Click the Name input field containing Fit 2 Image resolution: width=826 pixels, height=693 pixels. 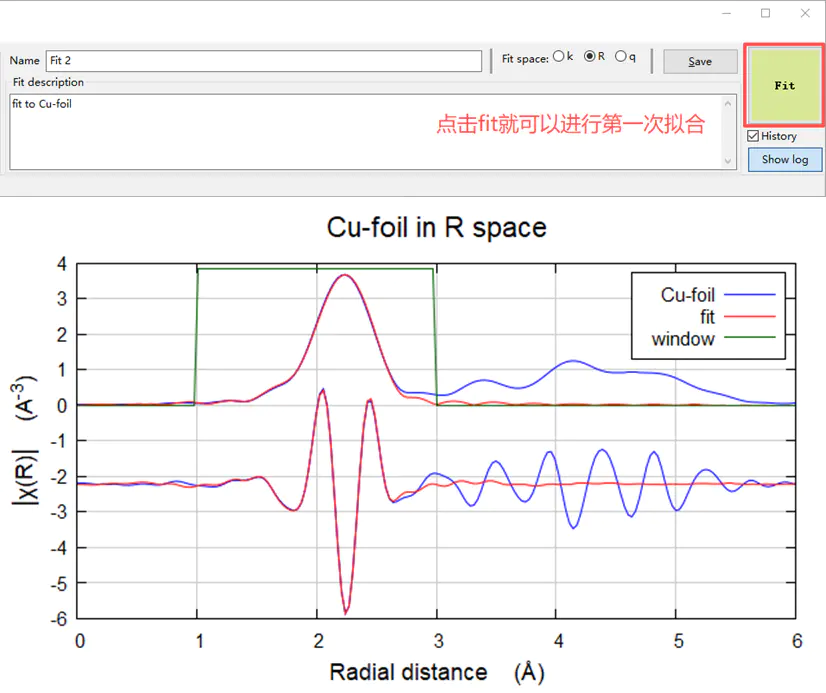tap(264, 61)
